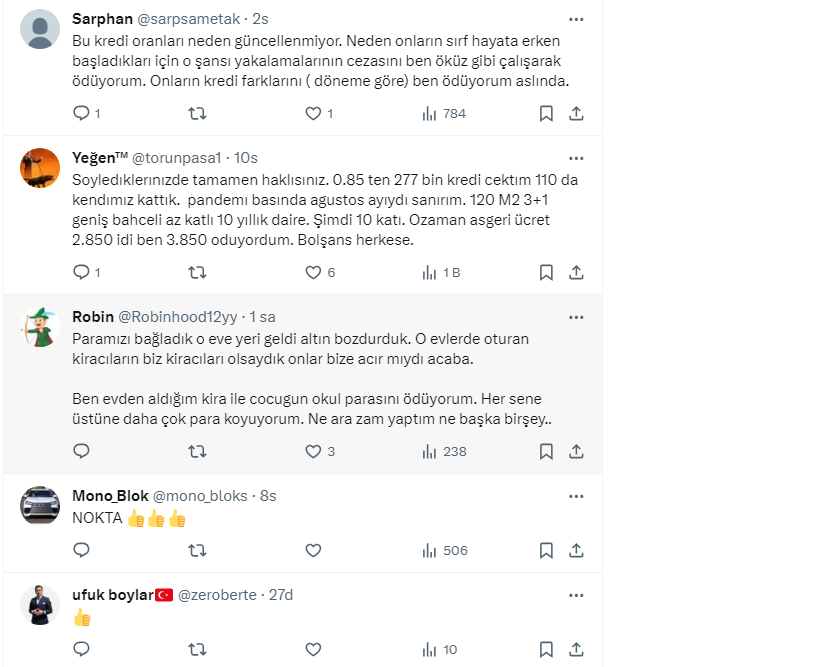
Task: Share Robin's tweet
Action: pos(576,451)
